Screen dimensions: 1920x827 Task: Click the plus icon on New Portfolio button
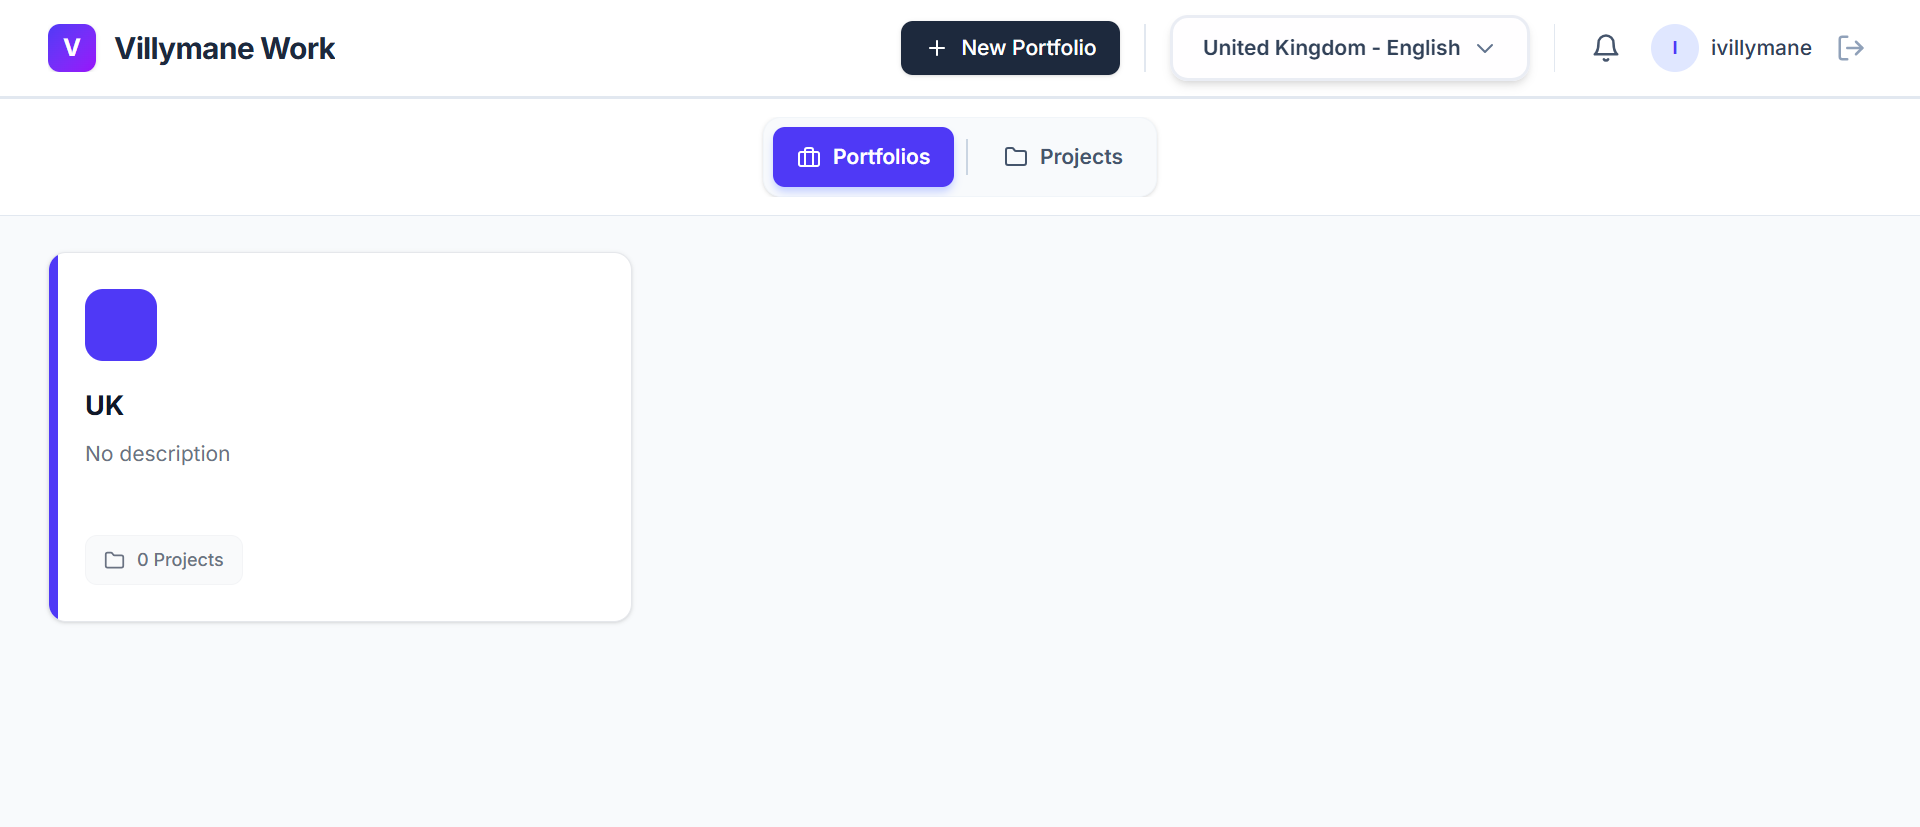point(936,47)
